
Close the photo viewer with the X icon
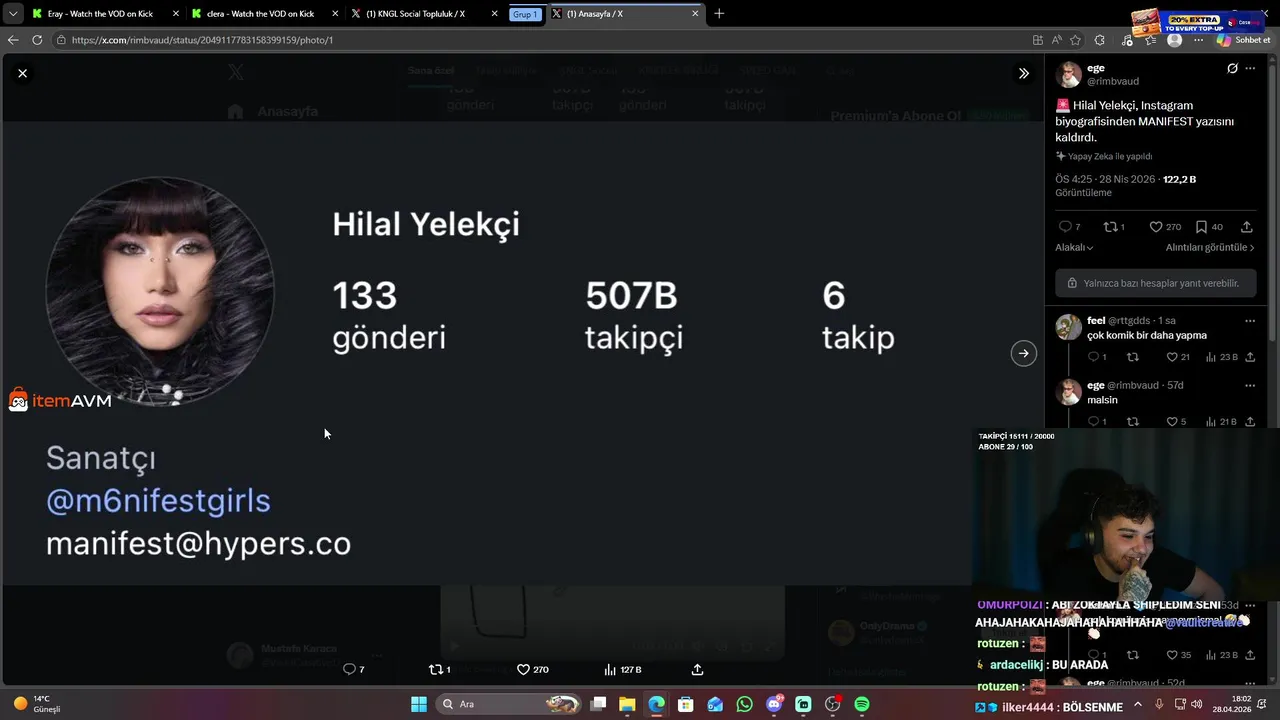coord(22,73)
